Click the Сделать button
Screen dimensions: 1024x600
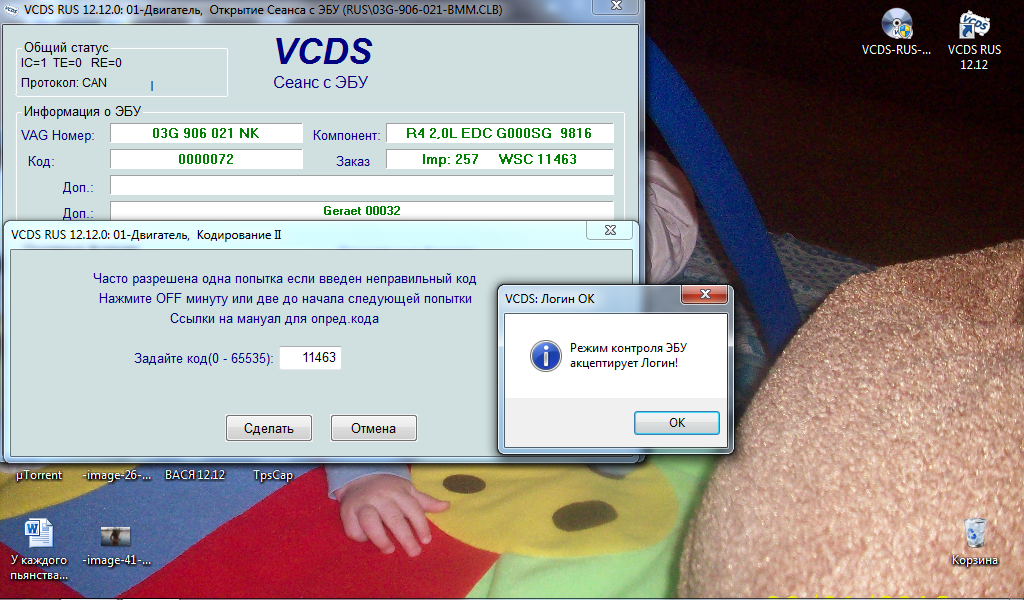(269, 428)
